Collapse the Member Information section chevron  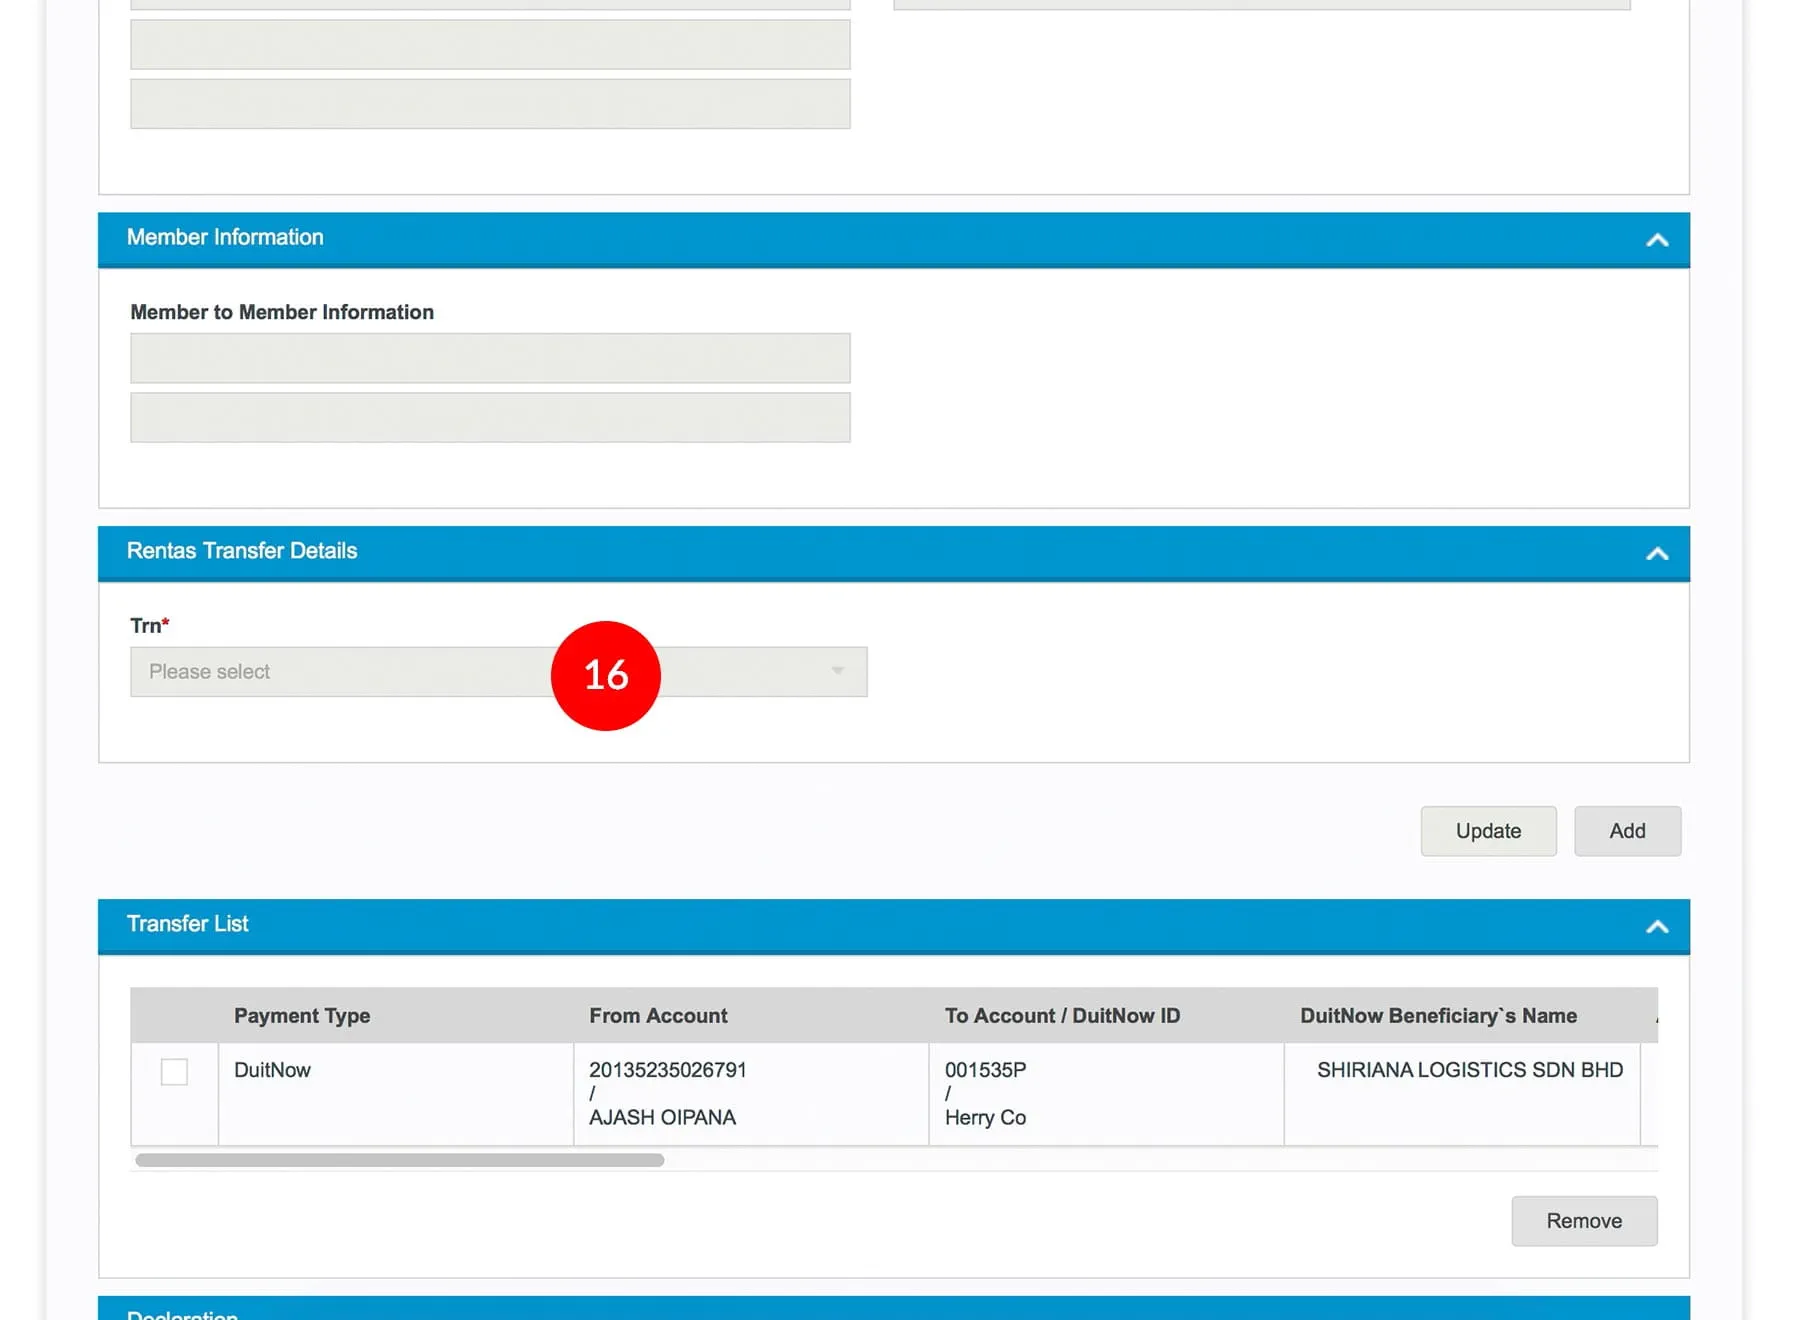[x=1656, y=240]
